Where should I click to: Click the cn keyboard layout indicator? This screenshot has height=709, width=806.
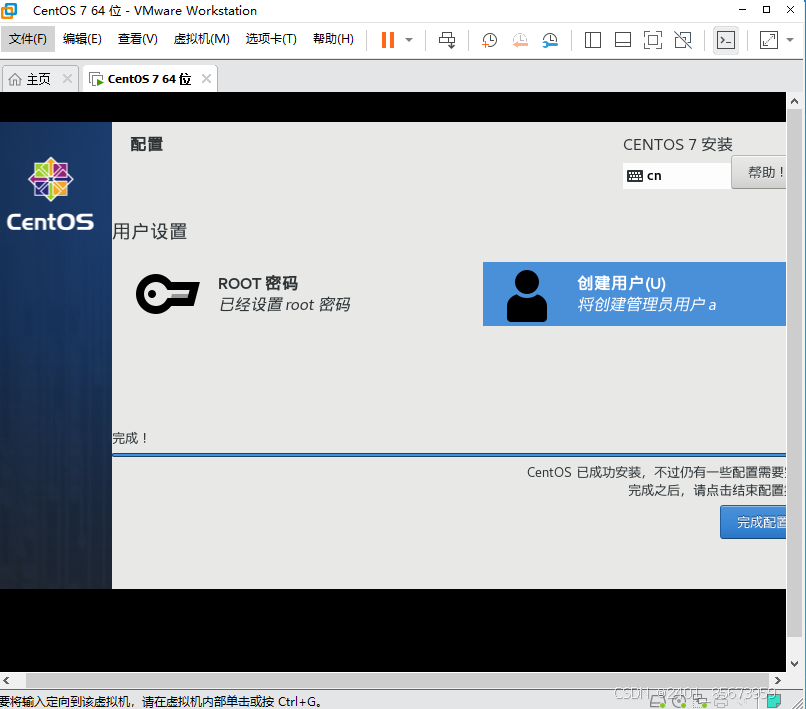pos(676,176)
